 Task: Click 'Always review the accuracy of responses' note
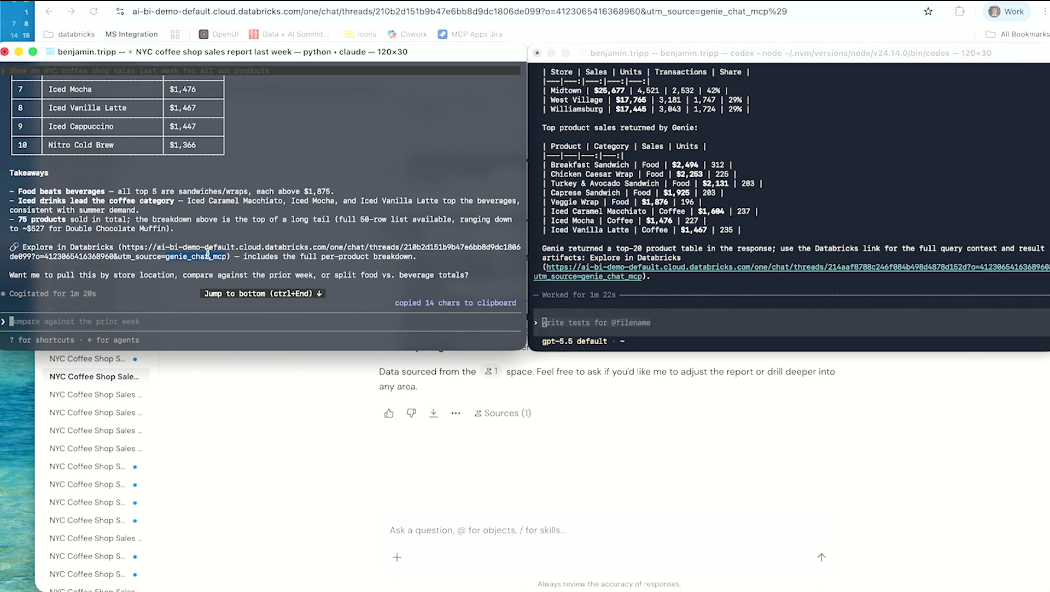point(608,584)
